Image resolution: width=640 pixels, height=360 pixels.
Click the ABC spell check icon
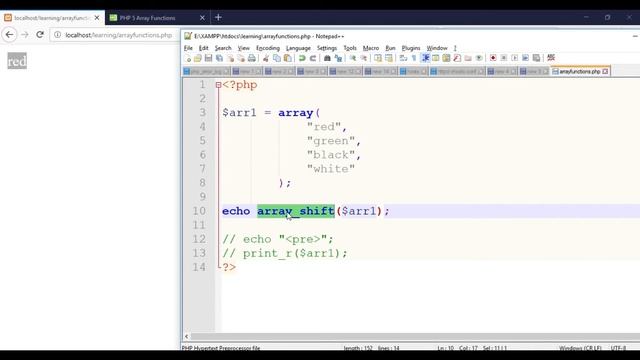pyautogui.click(x=551, y=58)
